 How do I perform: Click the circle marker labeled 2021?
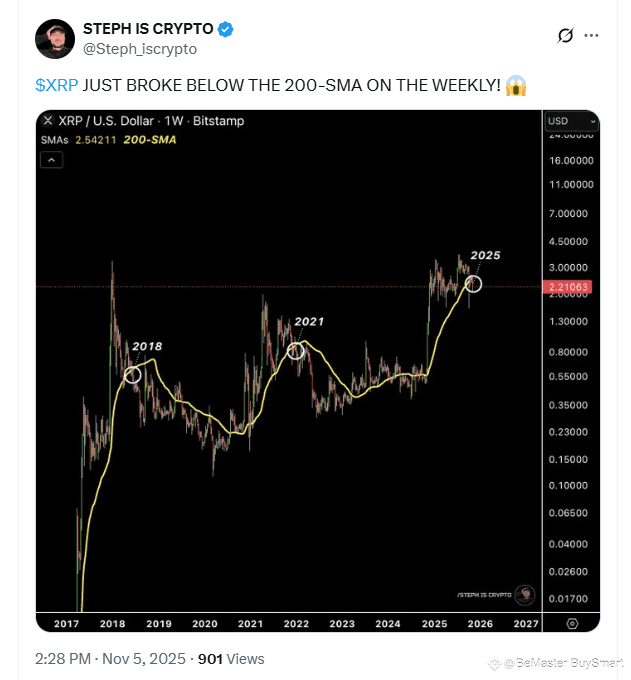296,350
